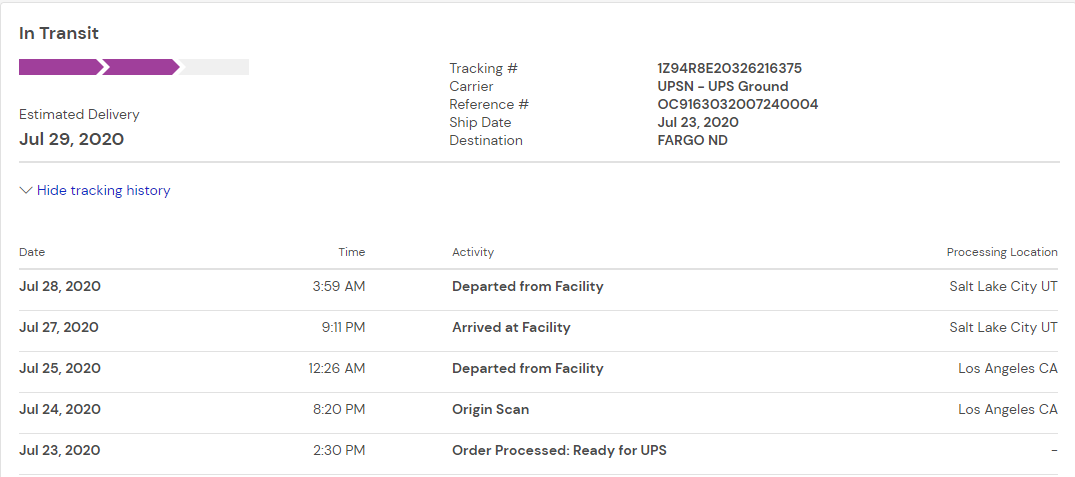
Task: Click the Jul 29, 2020 estimated delivery date
Action: point(71,139)
